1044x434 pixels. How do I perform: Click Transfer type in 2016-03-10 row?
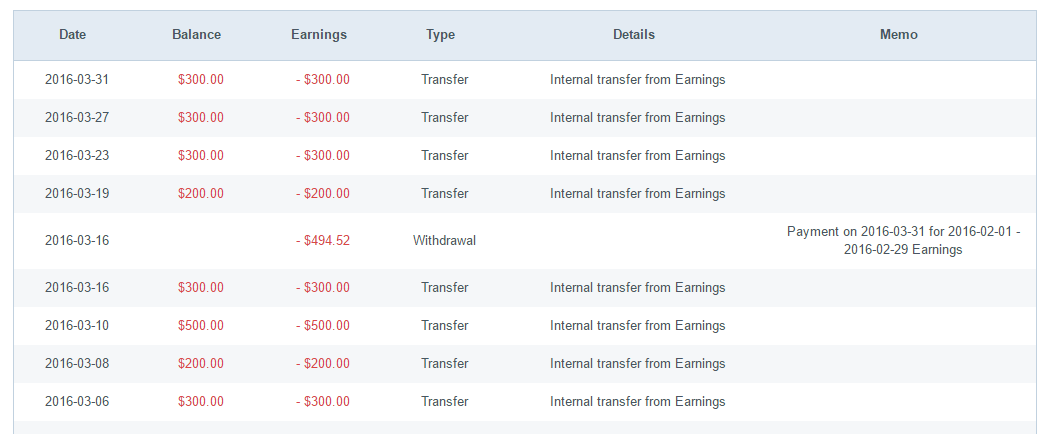(x=444, y=326)
